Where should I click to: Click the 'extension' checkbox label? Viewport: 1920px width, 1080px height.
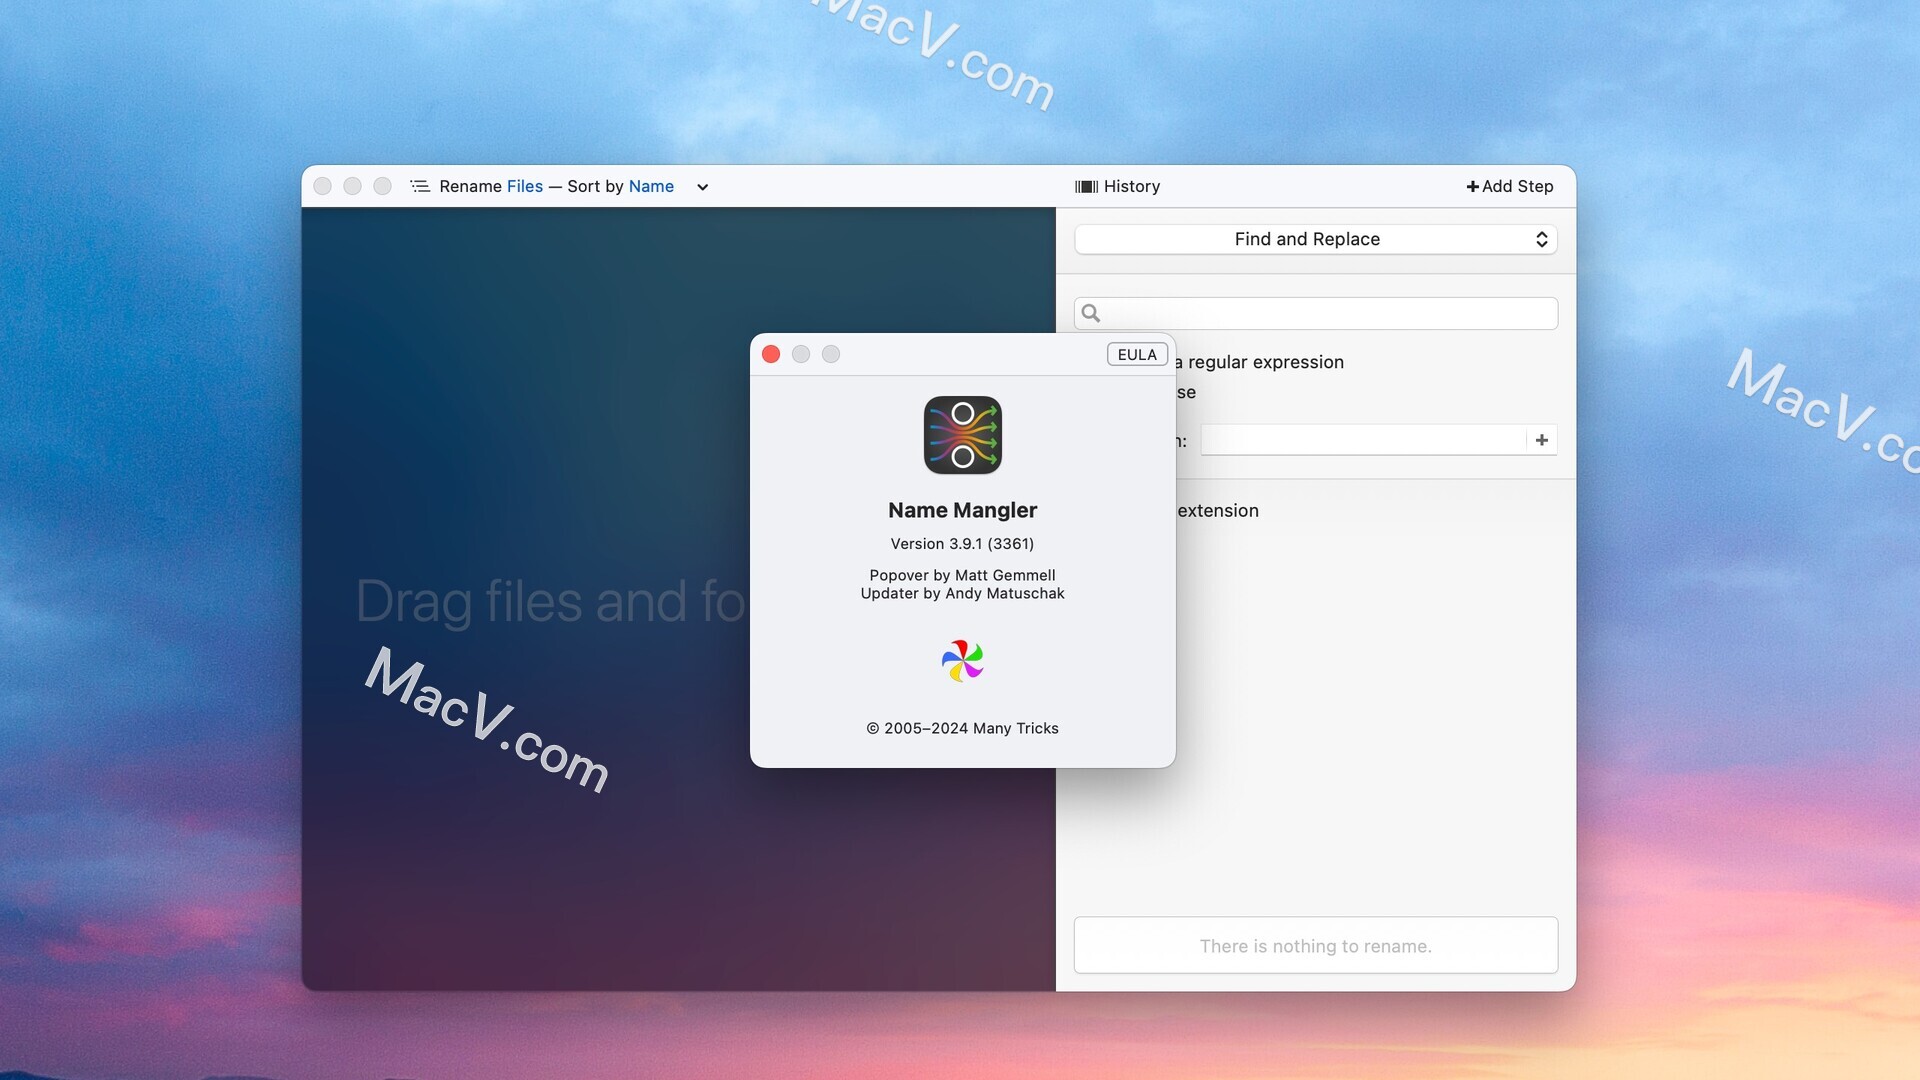[1218, 510]
